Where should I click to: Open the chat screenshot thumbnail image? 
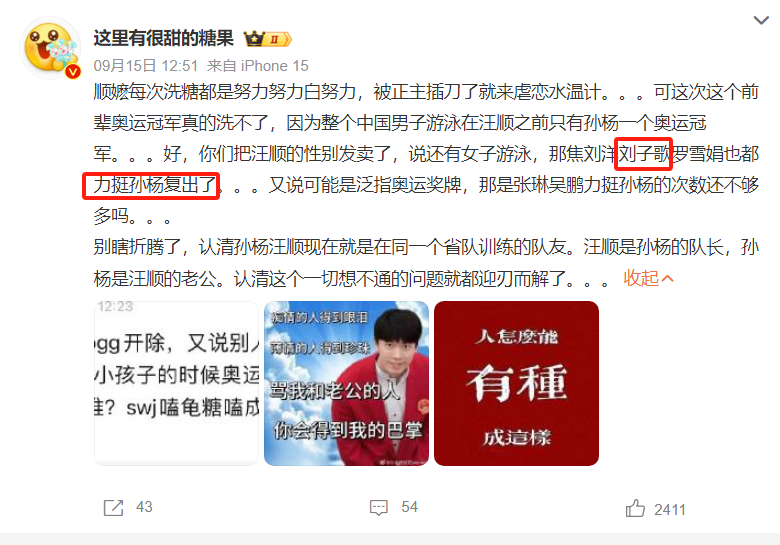tap(177, 383)
